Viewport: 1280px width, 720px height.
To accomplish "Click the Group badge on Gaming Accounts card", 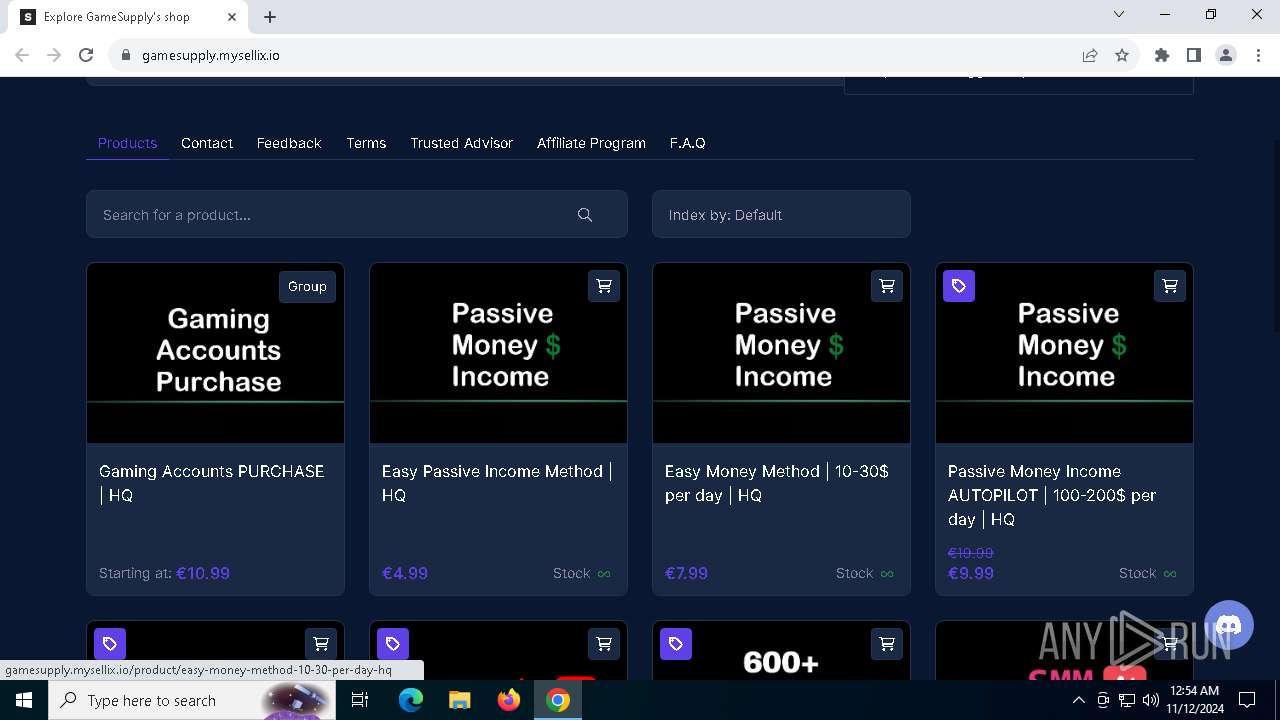I will [307, 286].
